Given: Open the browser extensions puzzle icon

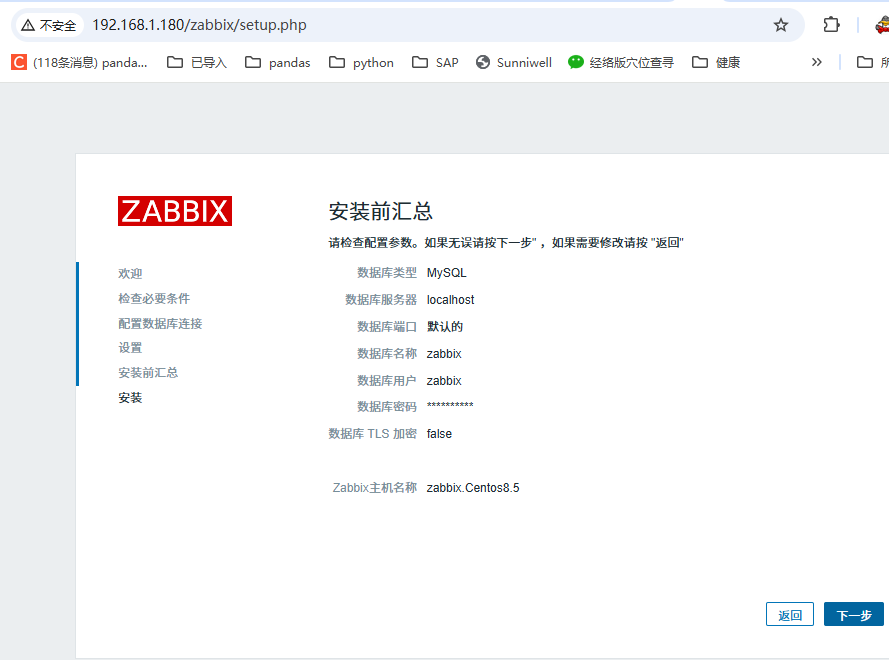Looking at the screenshot, I should [831, 25].
